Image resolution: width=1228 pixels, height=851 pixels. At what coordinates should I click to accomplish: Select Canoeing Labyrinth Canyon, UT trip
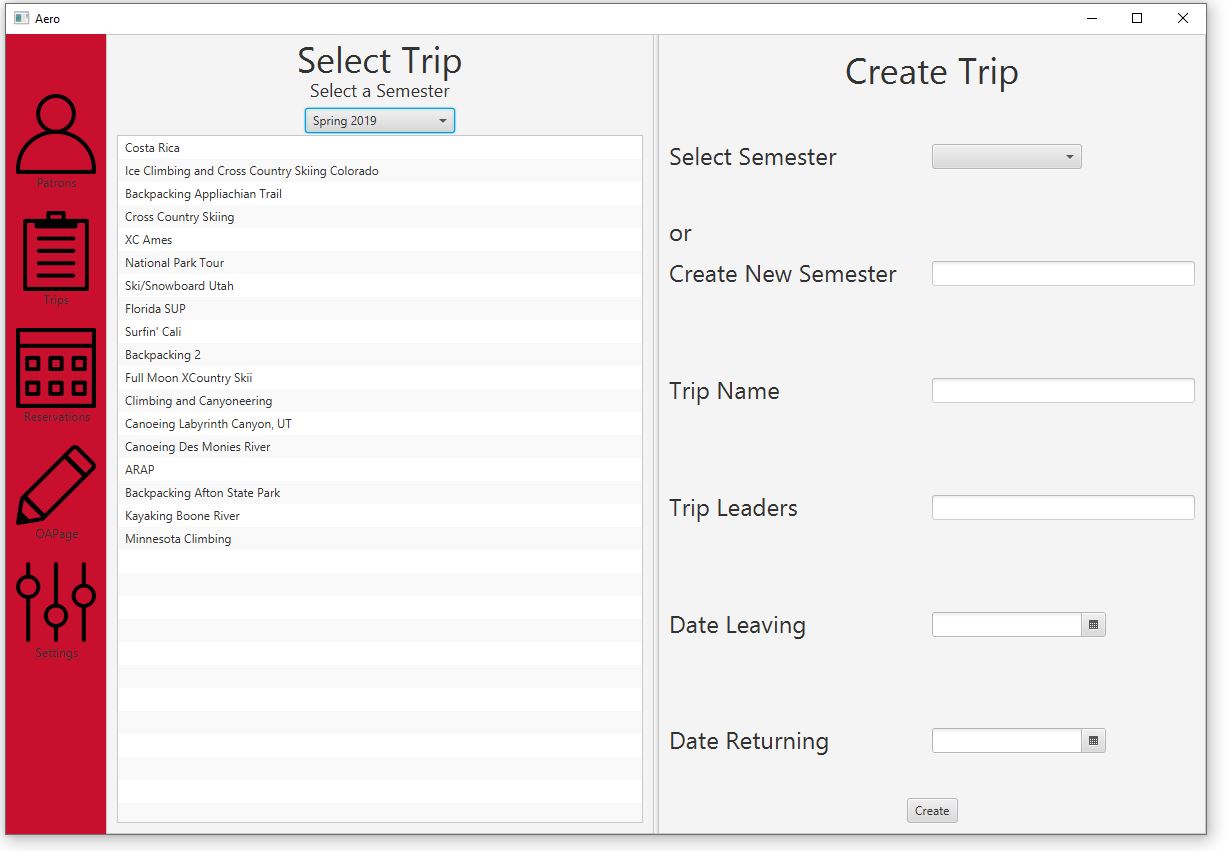(x=208, y=424)
